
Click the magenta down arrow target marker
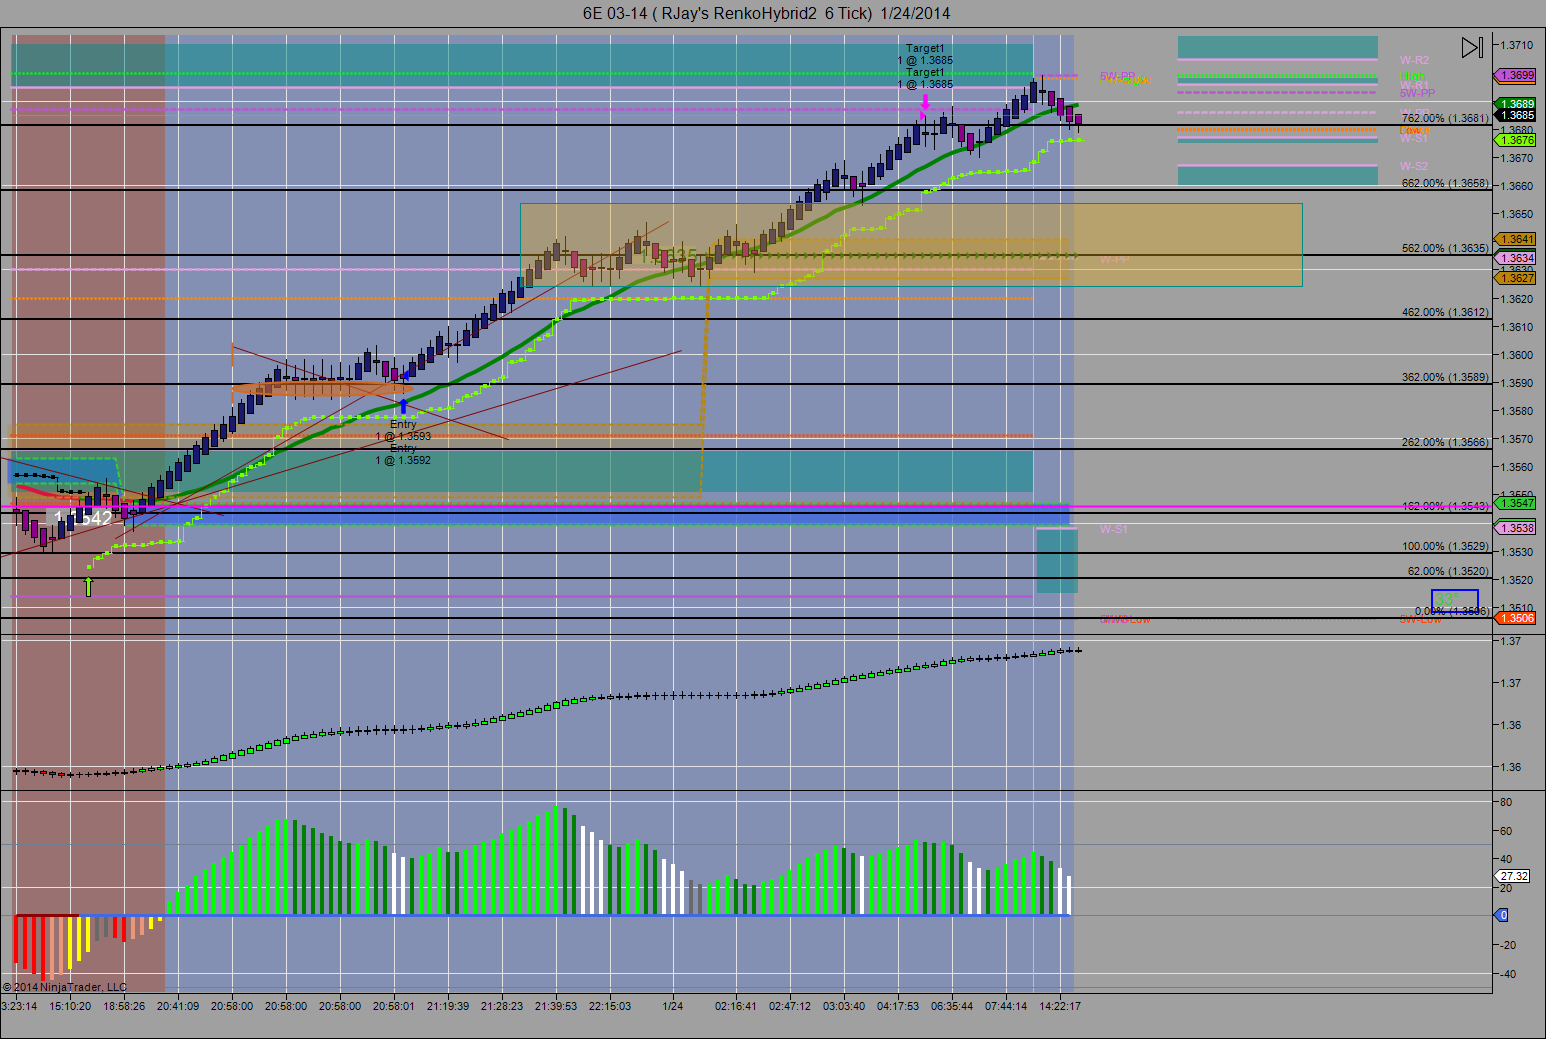pyautogui.click(x=926, y=102)
